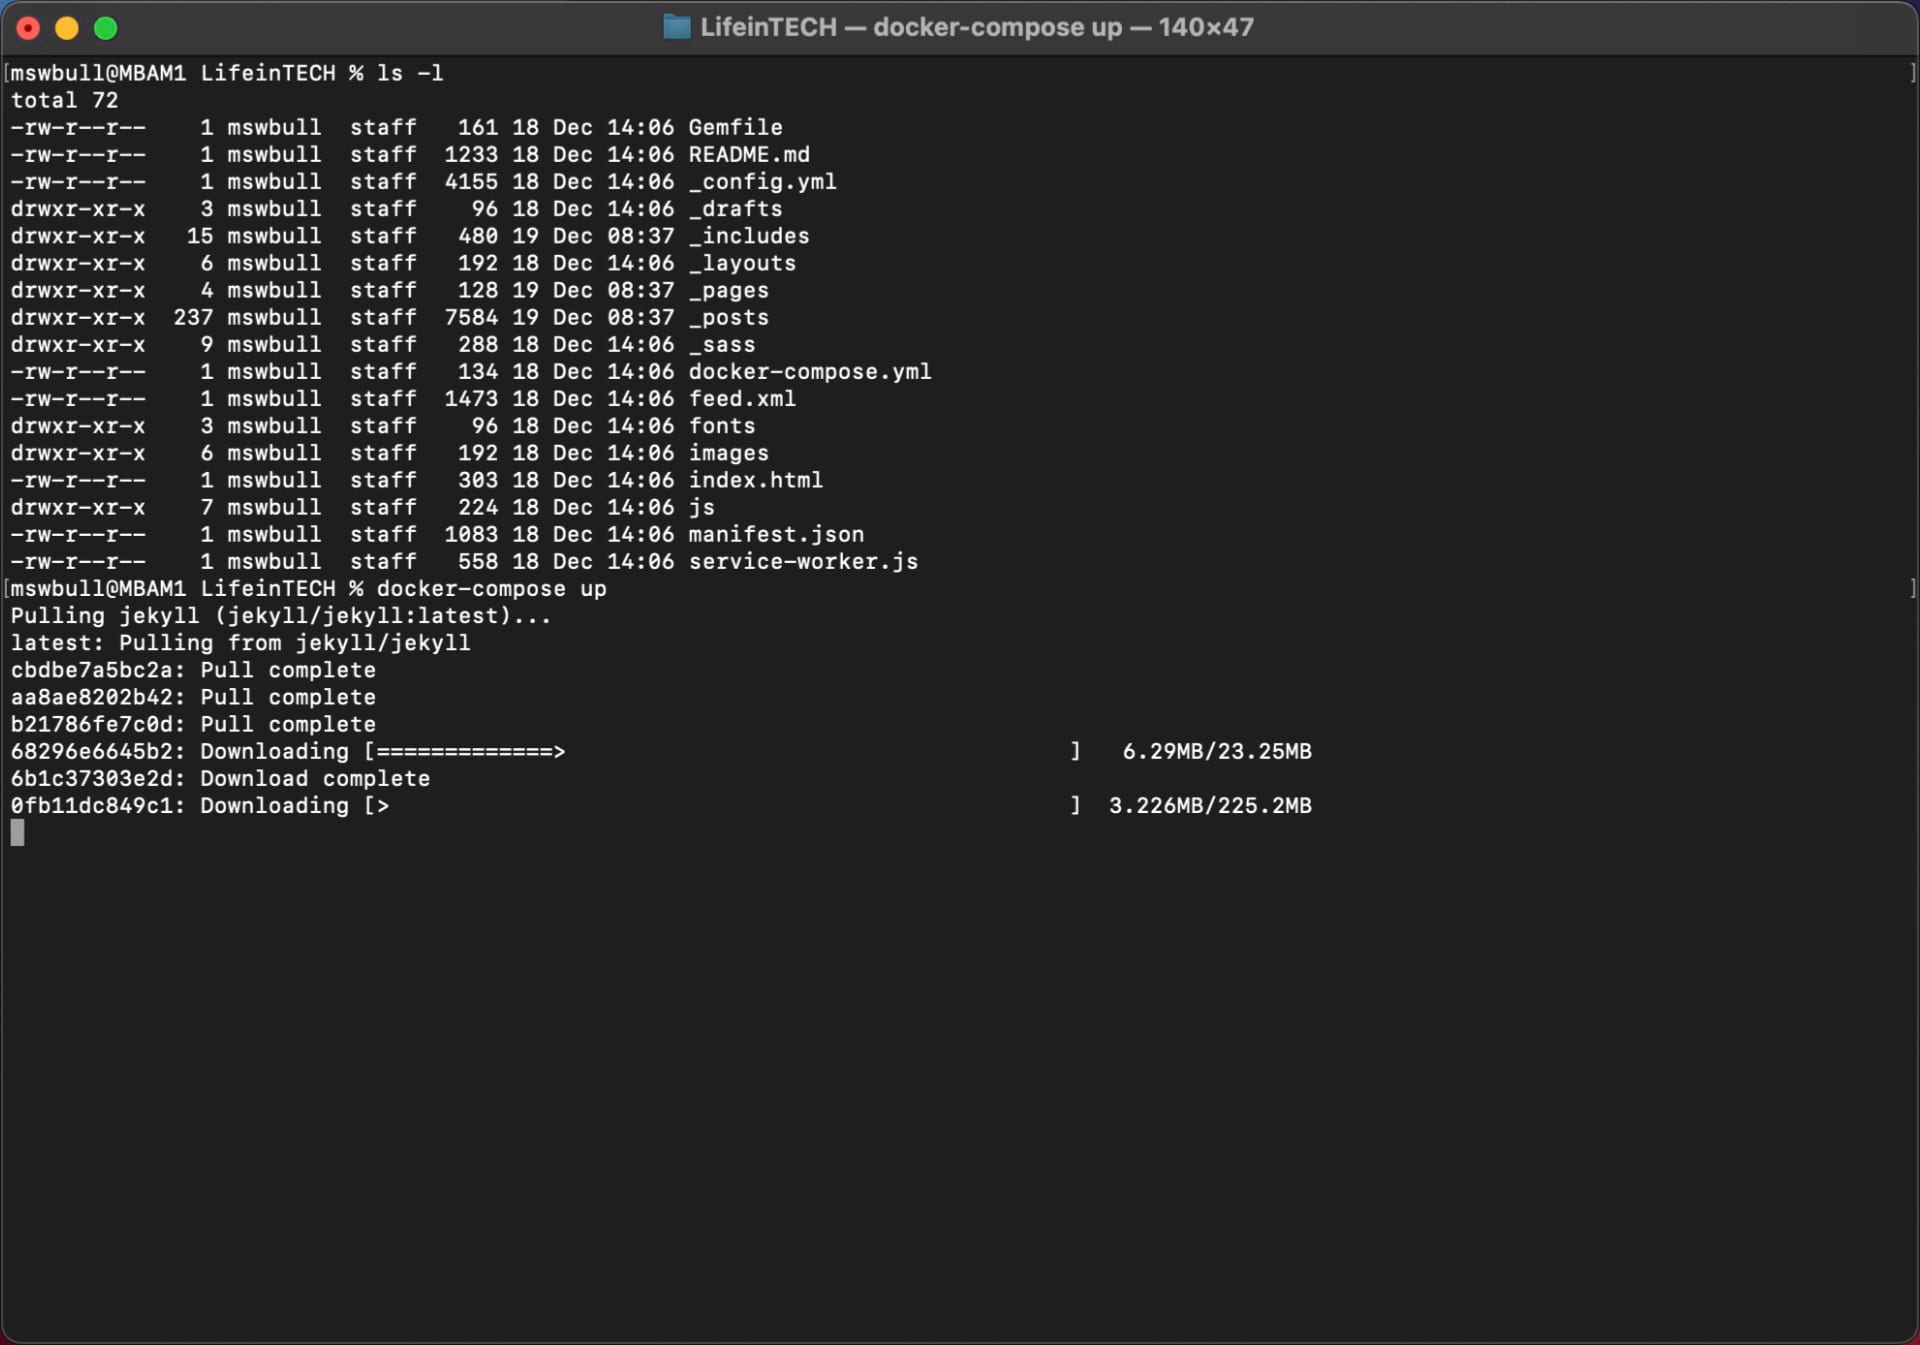Click the file size '558' of service-worker.js
Screen dimensions: 1920x1345
[x=478, y=561]
